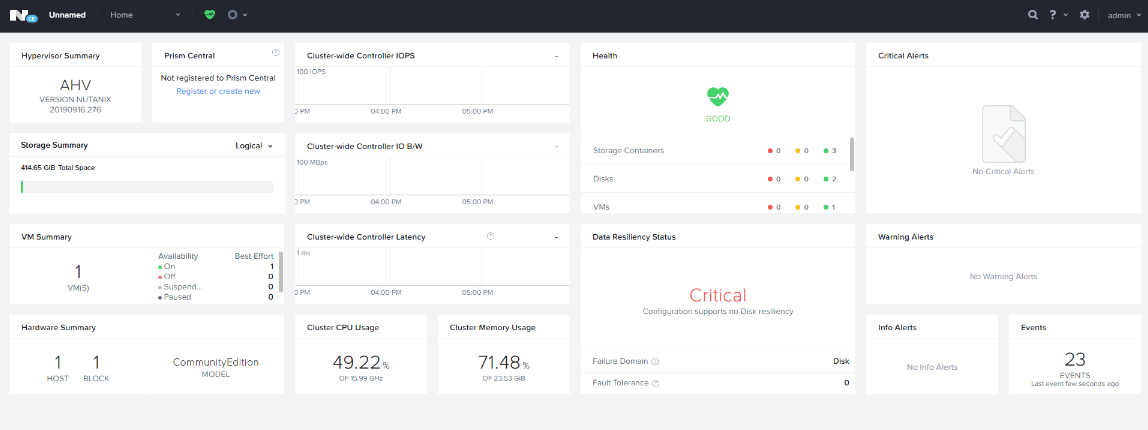Open Register or create new link

pos(218,92)
